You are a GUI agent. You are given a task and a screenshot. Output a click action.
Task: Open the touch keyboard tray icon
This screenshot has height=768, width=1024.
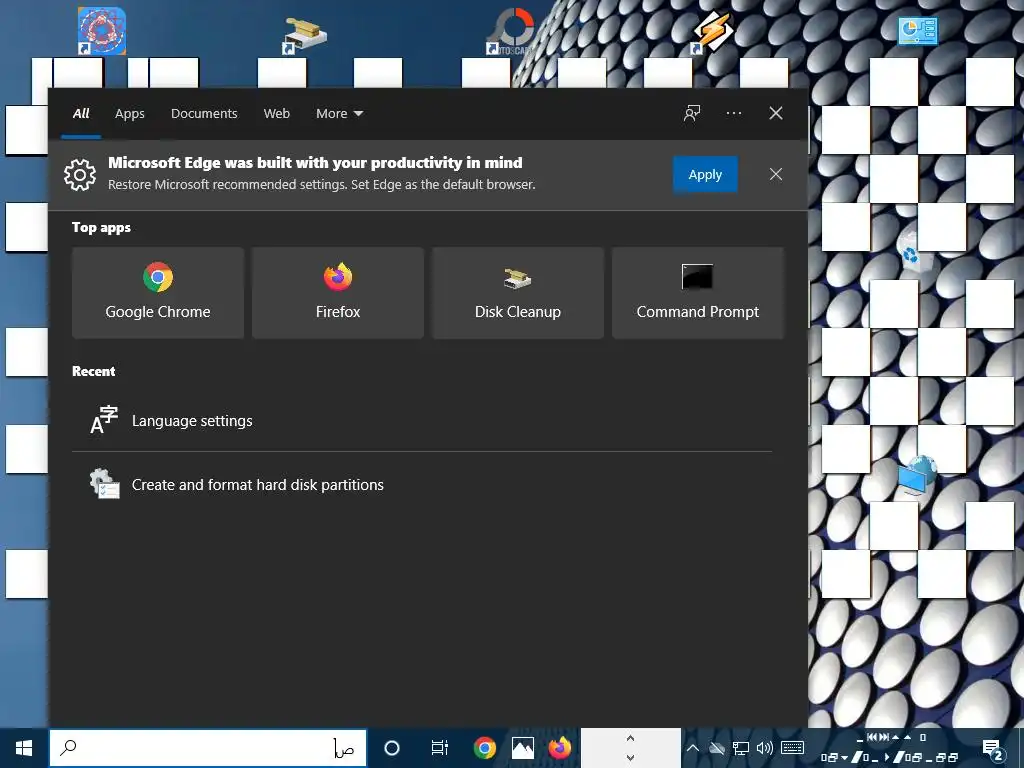[792, 748]
